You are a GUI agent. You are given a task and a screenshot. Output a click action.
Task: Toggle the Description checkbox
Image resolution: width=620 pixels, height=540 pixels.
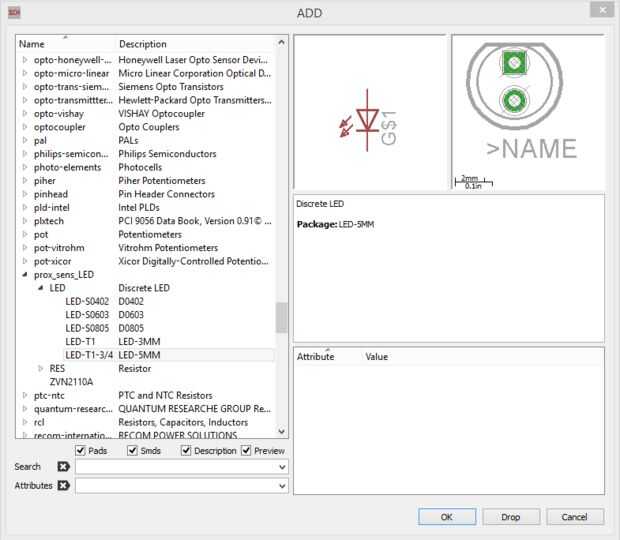186,450
